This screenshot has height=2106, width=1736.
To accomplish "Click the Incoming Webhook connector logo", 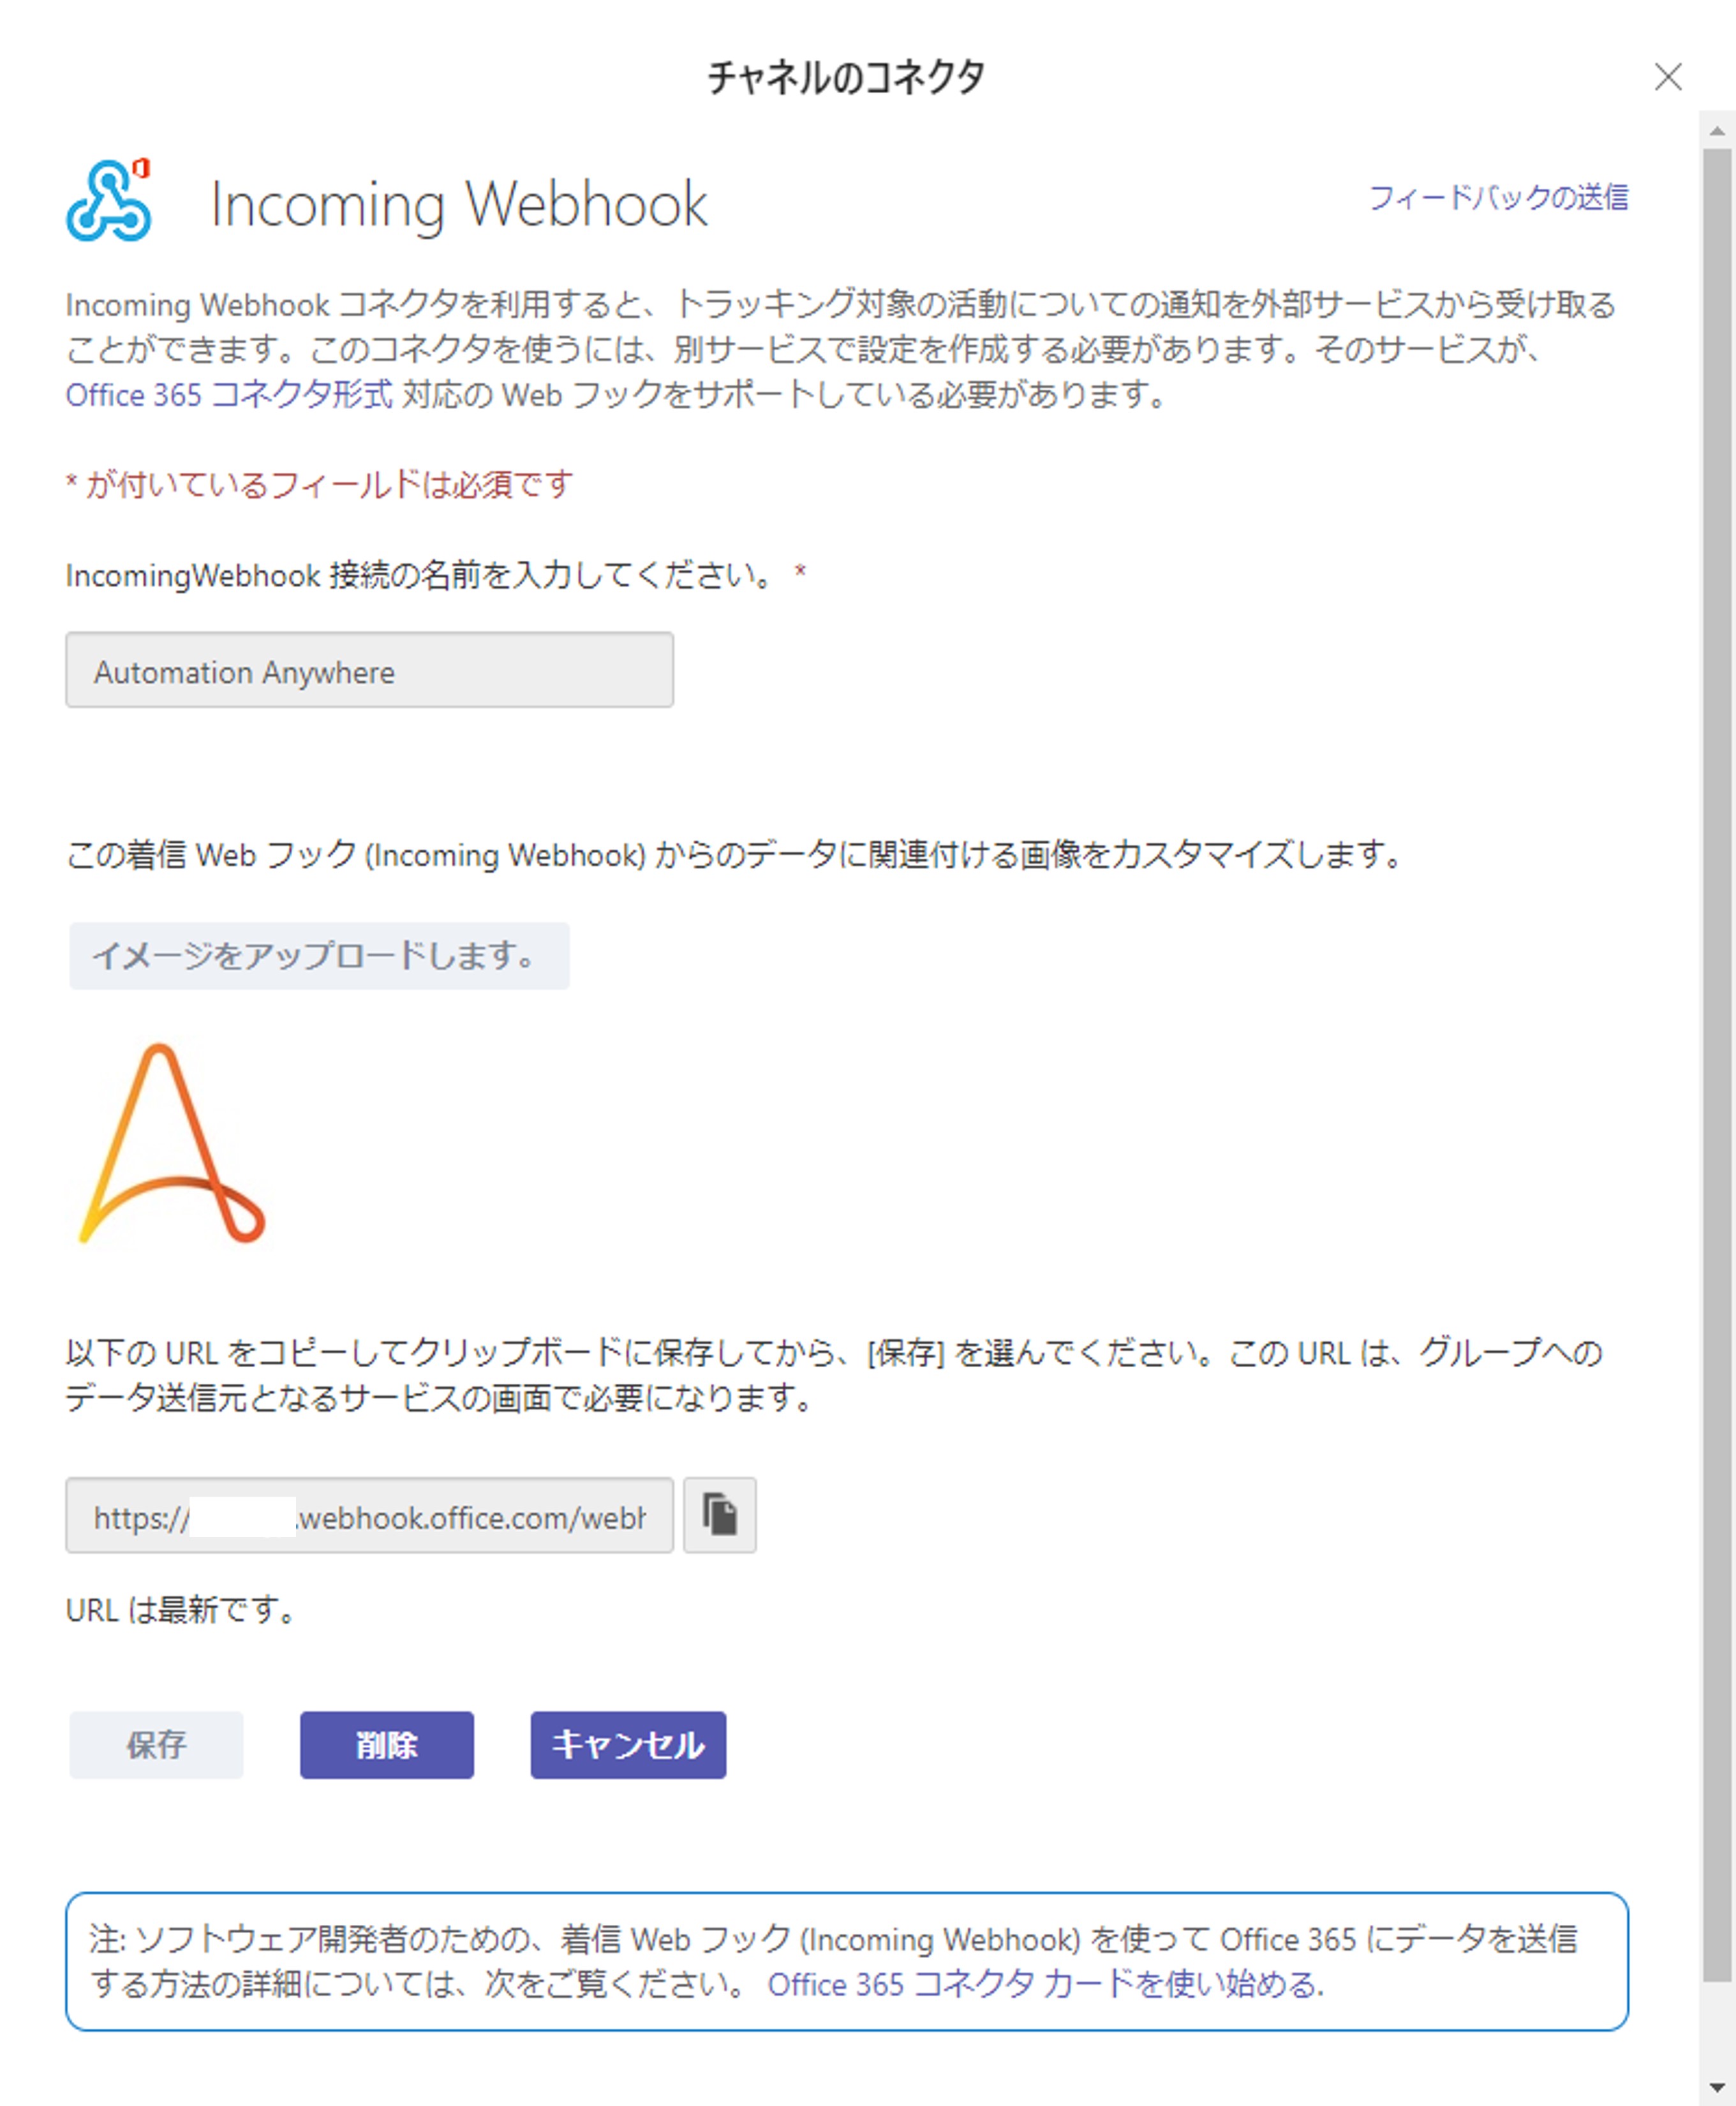I will coord(109,201).
